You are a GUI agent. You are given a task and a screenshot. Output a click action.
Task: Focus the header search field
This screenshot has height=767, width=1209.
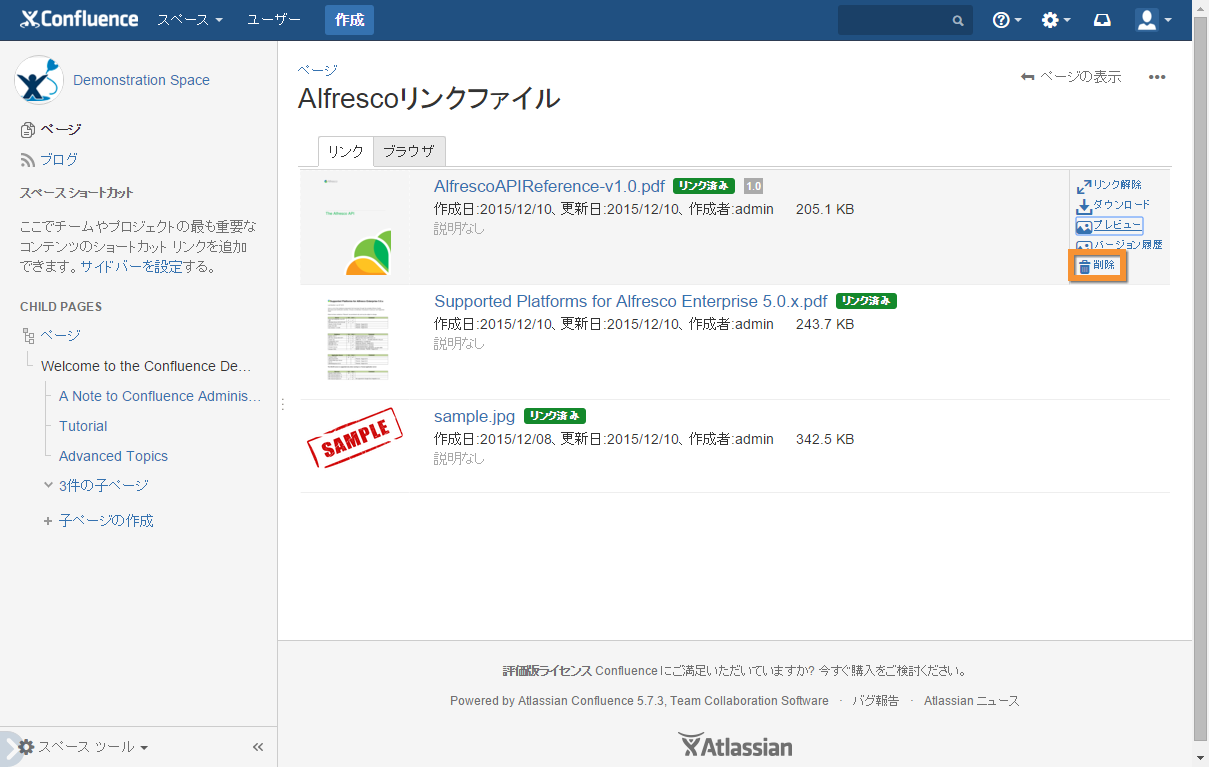pyautogui.click(x=905, y=20)
